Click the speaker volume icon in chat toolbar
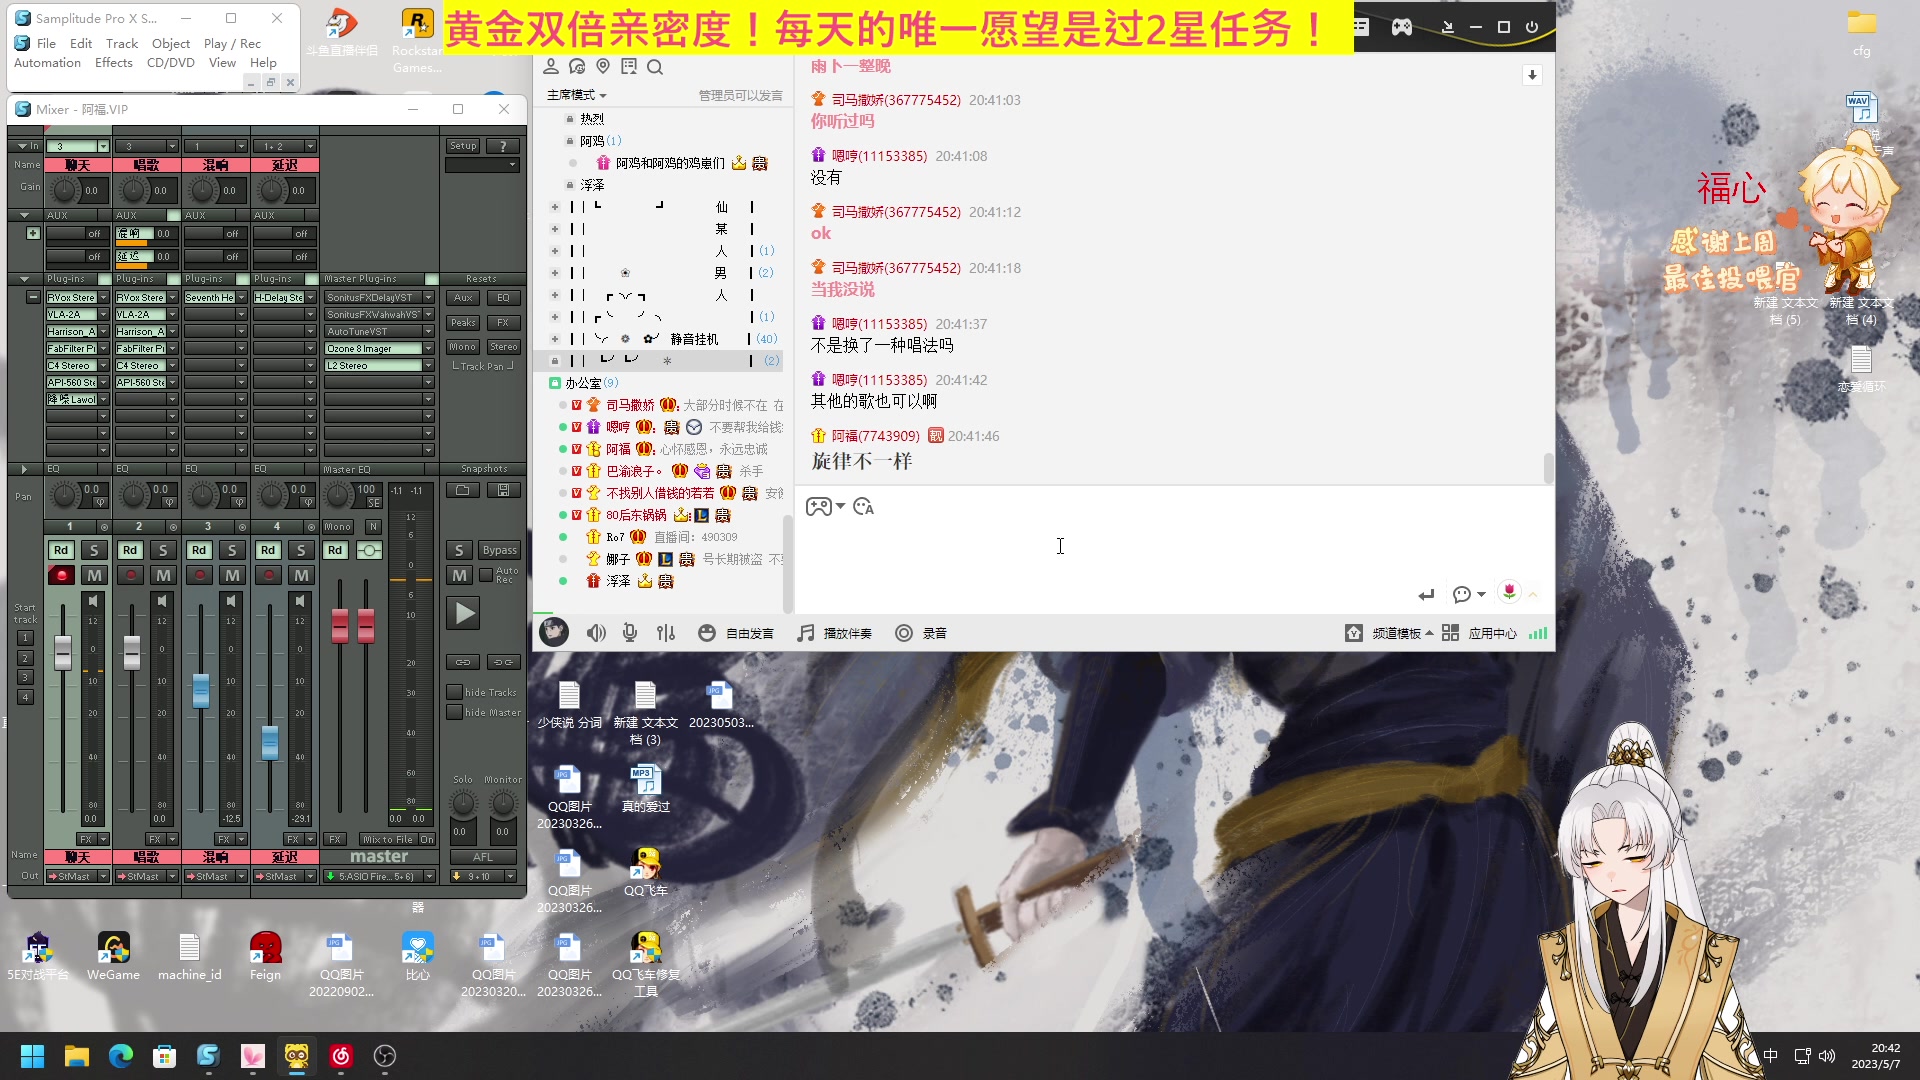The image size is (1920, 1080). pos(596,633)
